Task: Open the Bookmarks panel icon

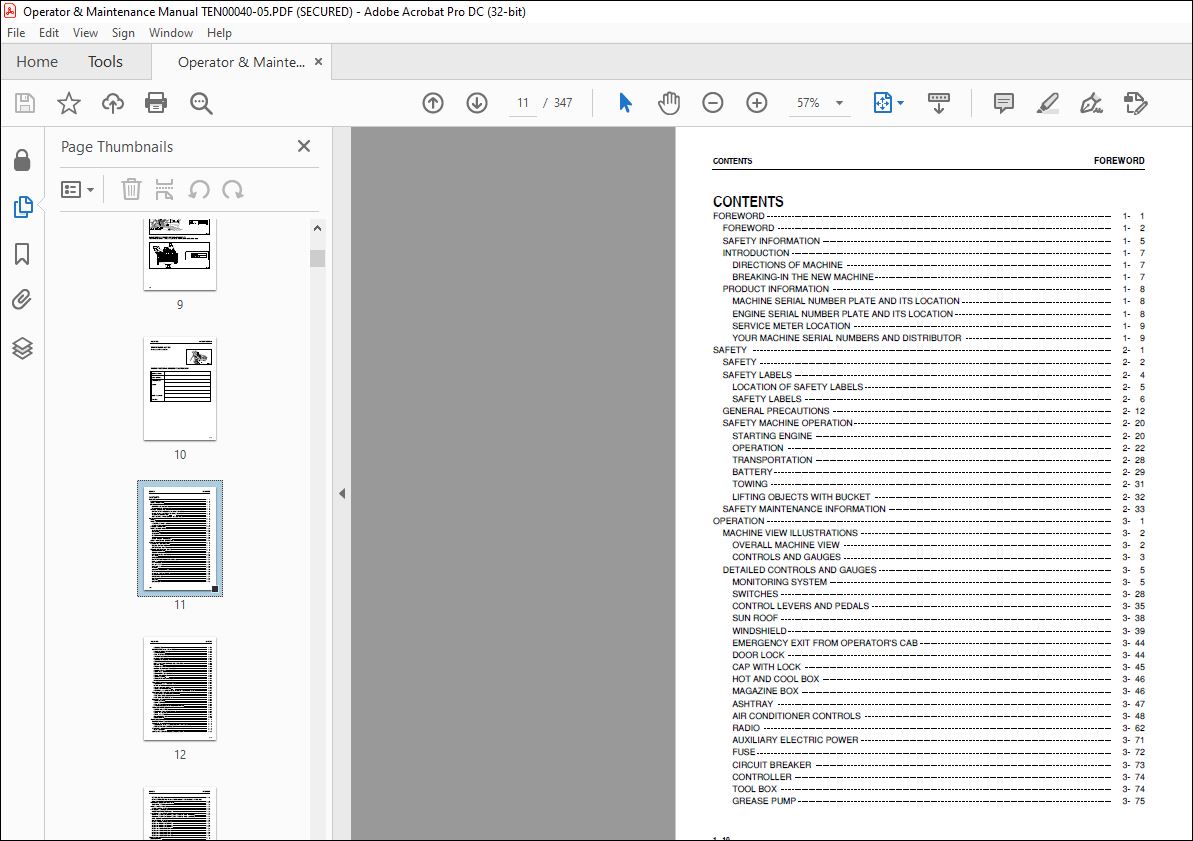Action: pyautogui.click(x=22, y=253)
